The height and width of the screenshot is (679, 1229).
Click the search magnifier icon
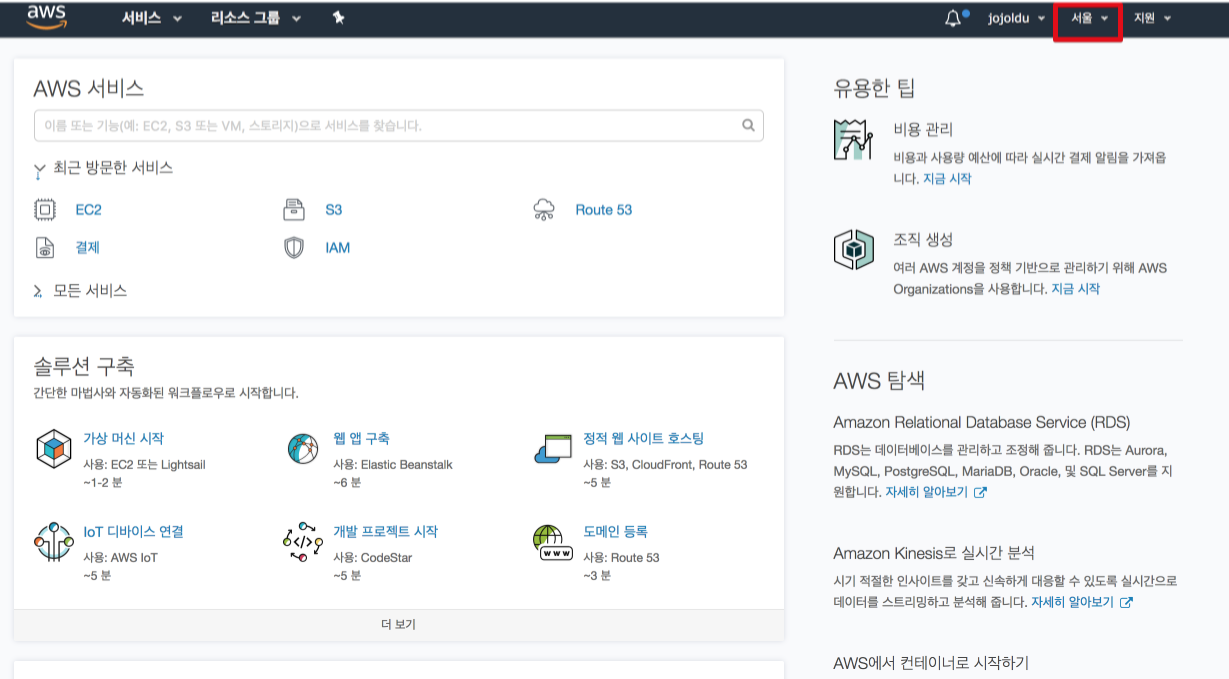click(x=748, y=126)
